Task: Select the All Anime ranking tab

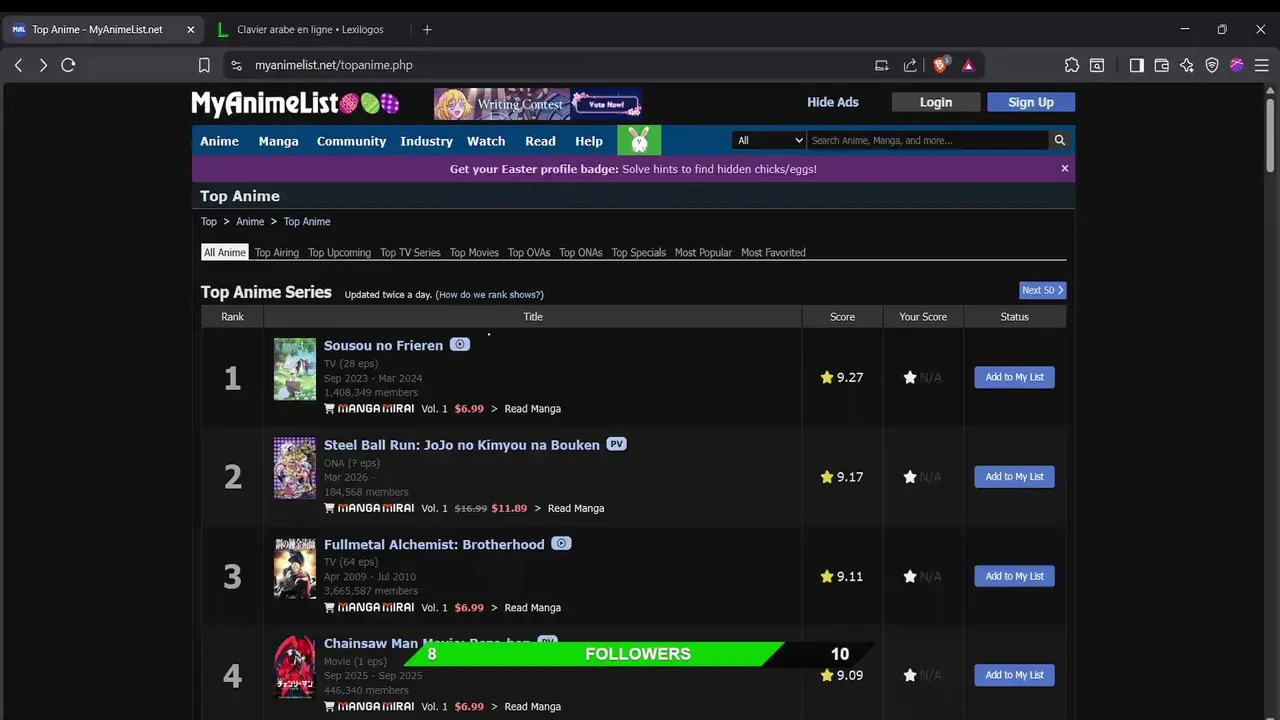Action: [x=225, y=252]
